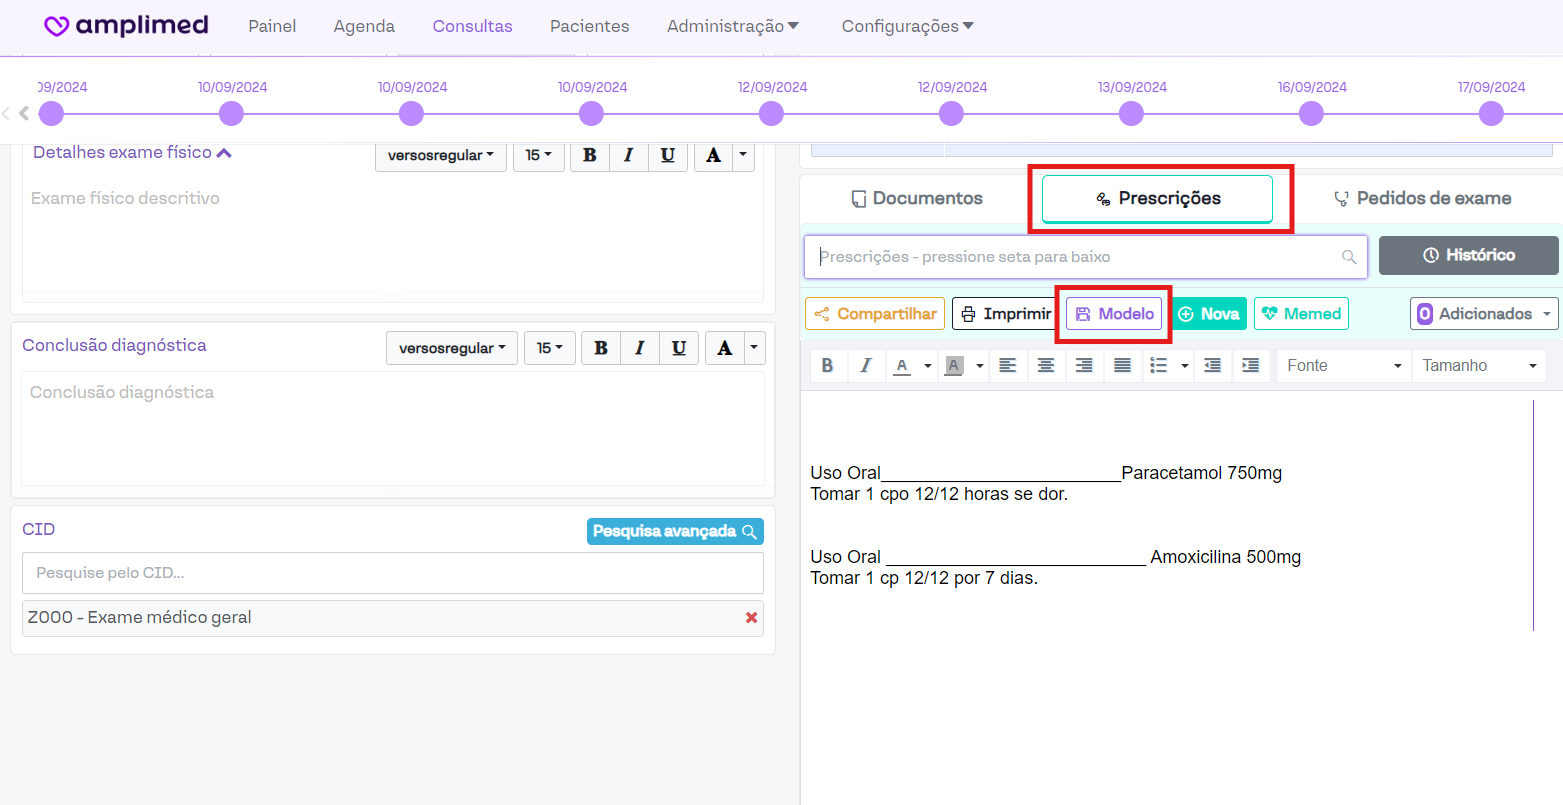Switch to the Documentos tab
The width and height of the screenshot is (1563, 805).
pos(917,198)
